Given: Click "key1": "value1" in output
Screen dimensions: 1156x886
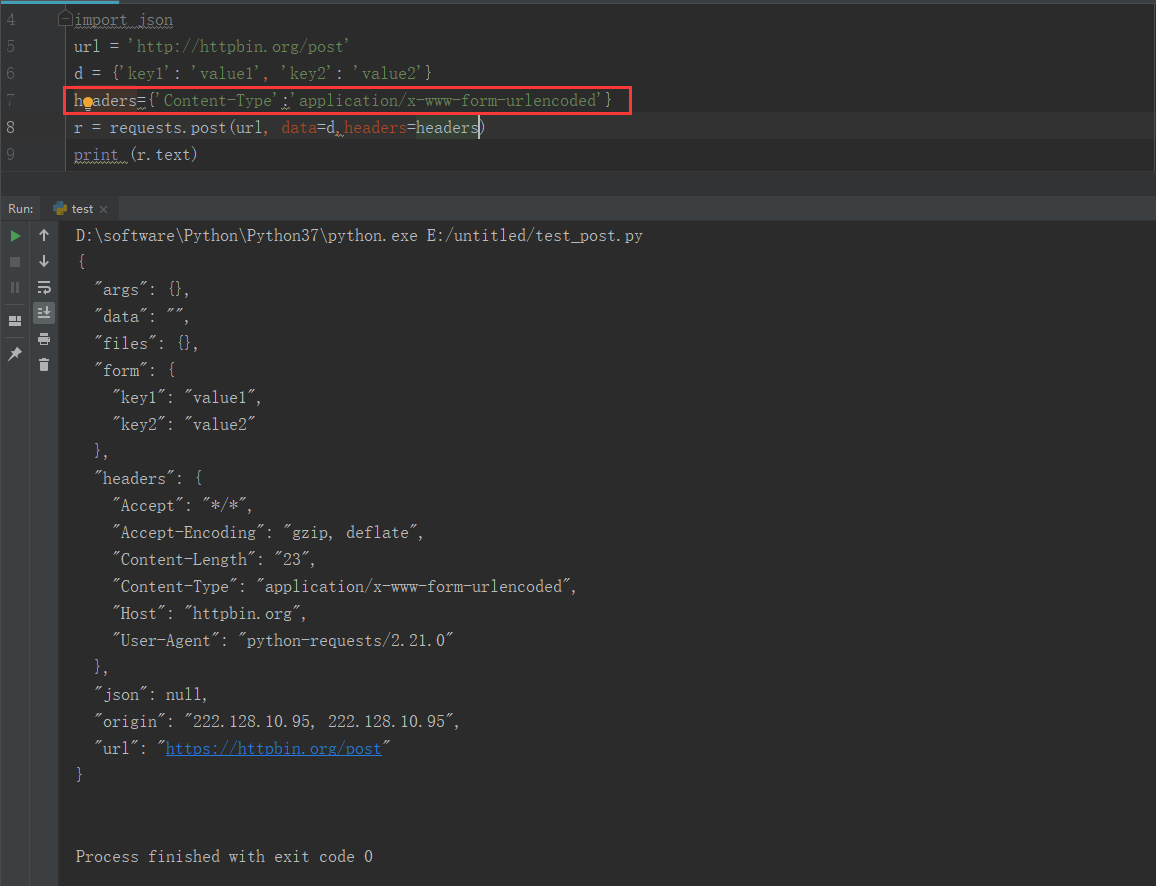Looking at the screenshot, I should point(187,398).
